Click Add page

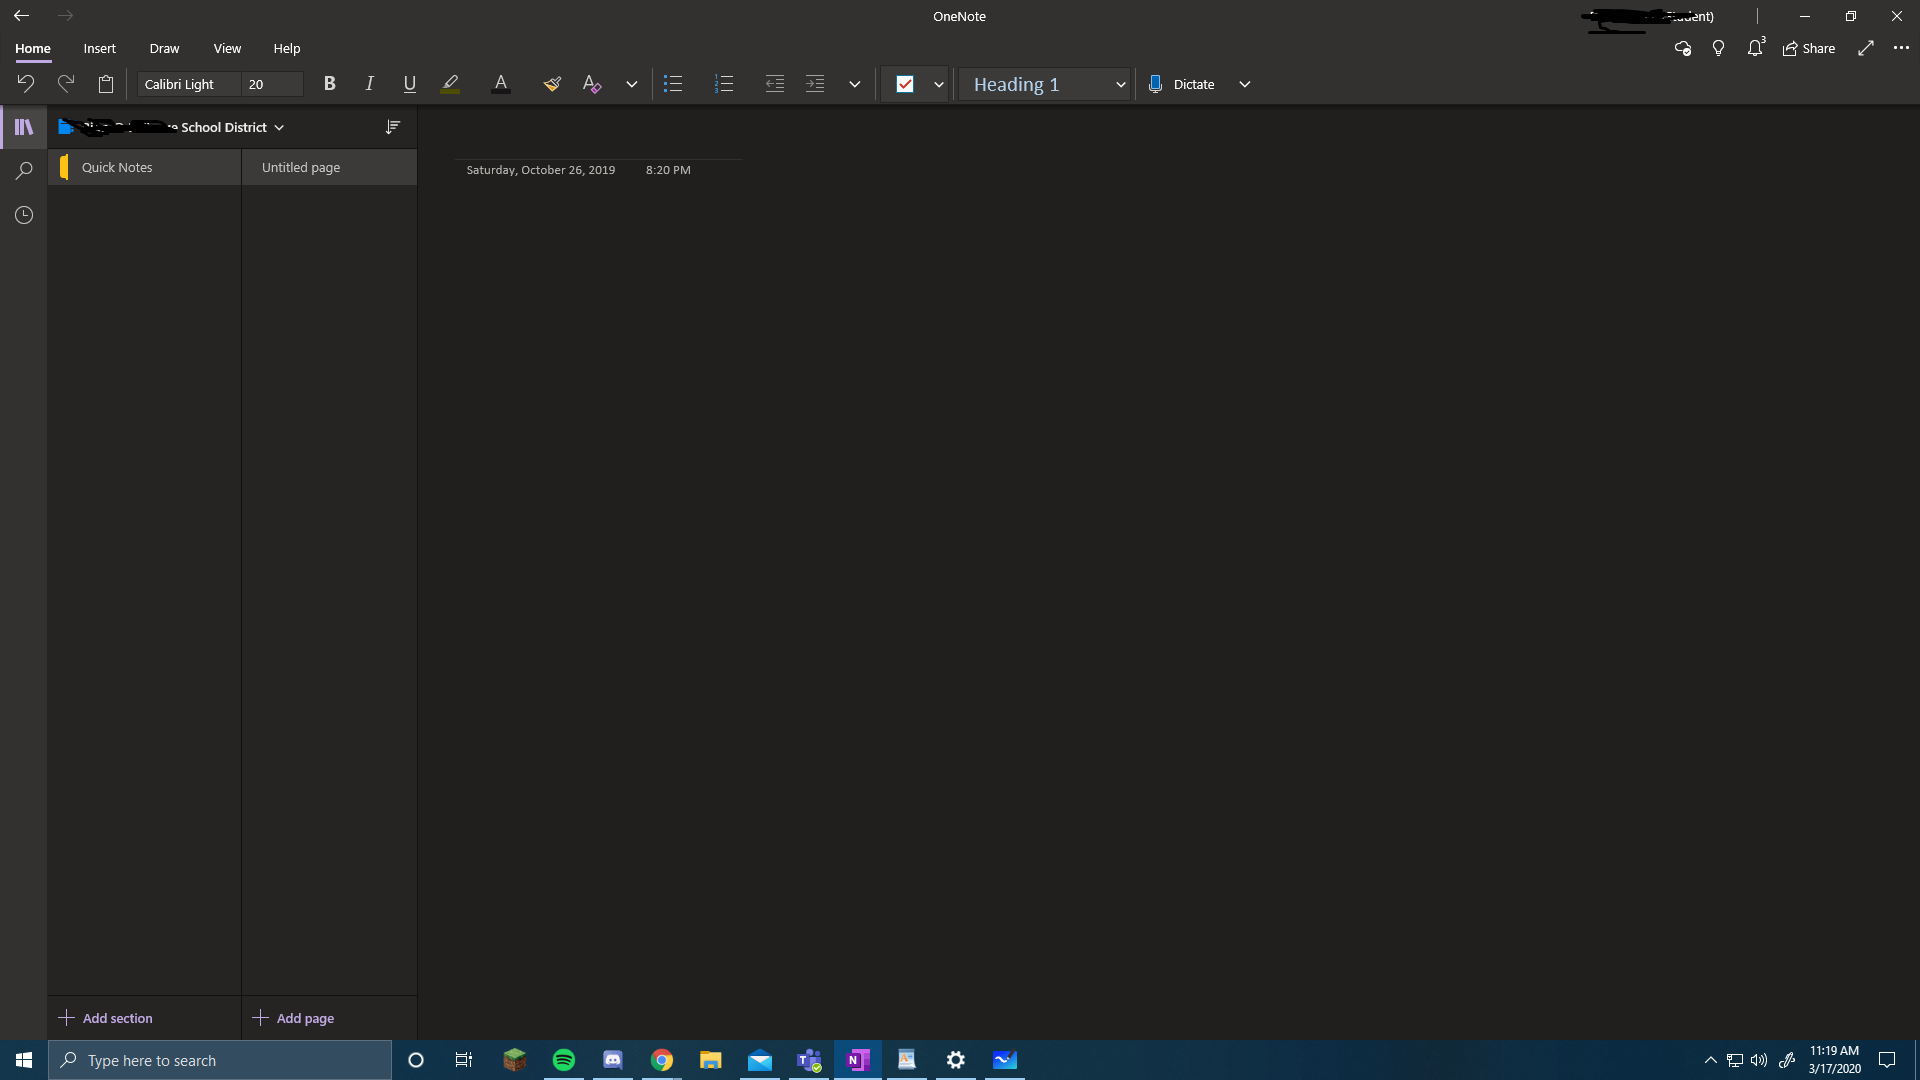click(294, 1018)
